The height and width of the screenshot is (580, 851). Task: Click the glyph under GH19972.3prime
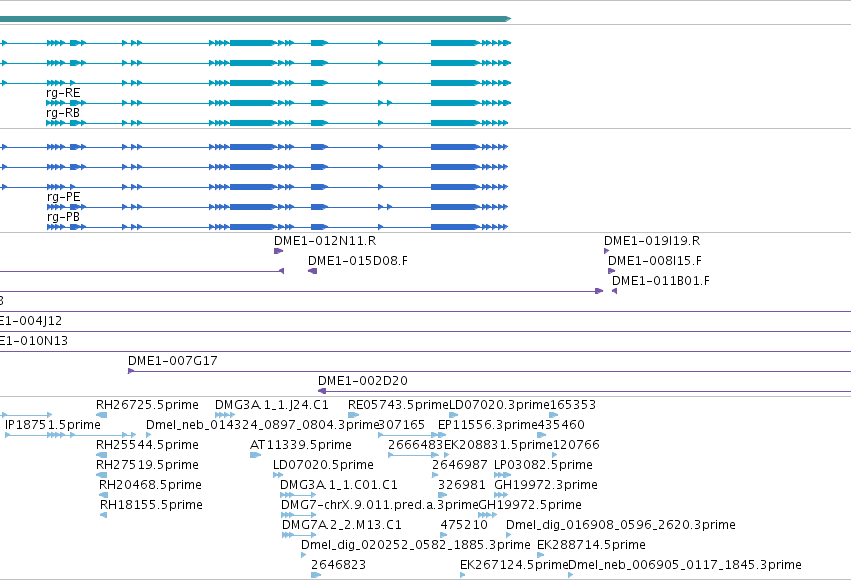tap(501, 495)
